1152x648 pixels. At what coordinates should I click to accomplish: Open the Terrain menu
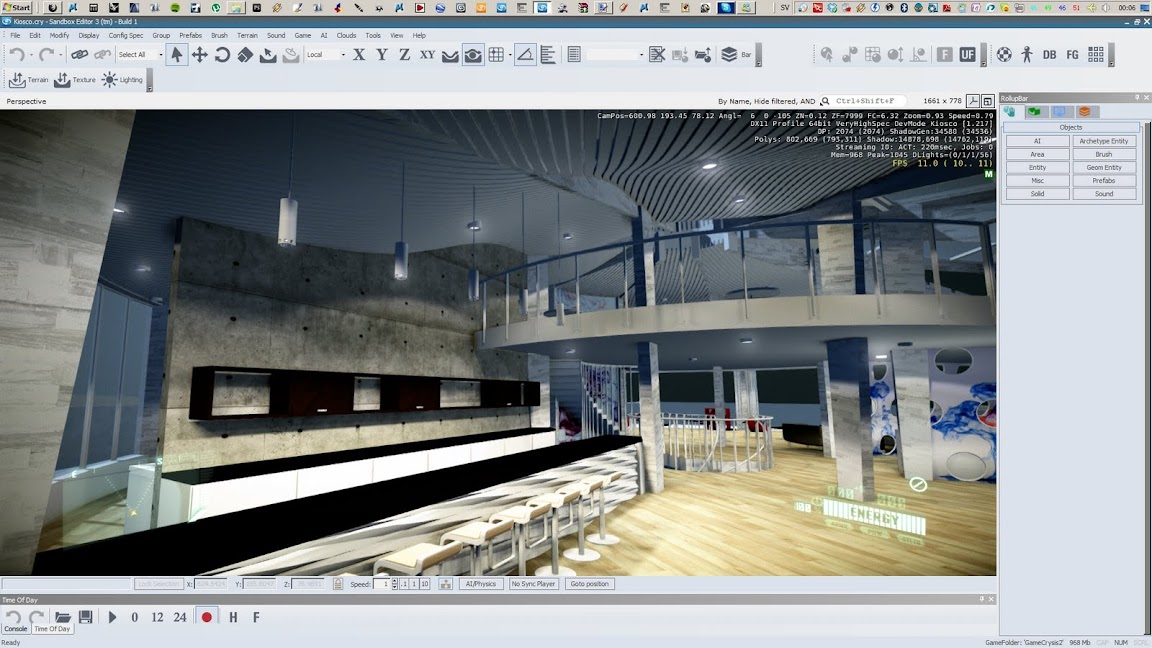click(x=246, y=35)
